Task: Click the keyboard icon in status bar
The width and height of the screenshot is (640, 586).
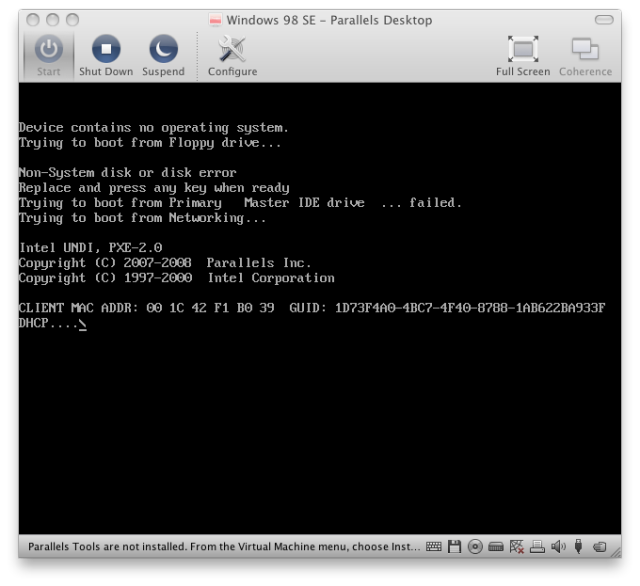Action: [433, 546]
